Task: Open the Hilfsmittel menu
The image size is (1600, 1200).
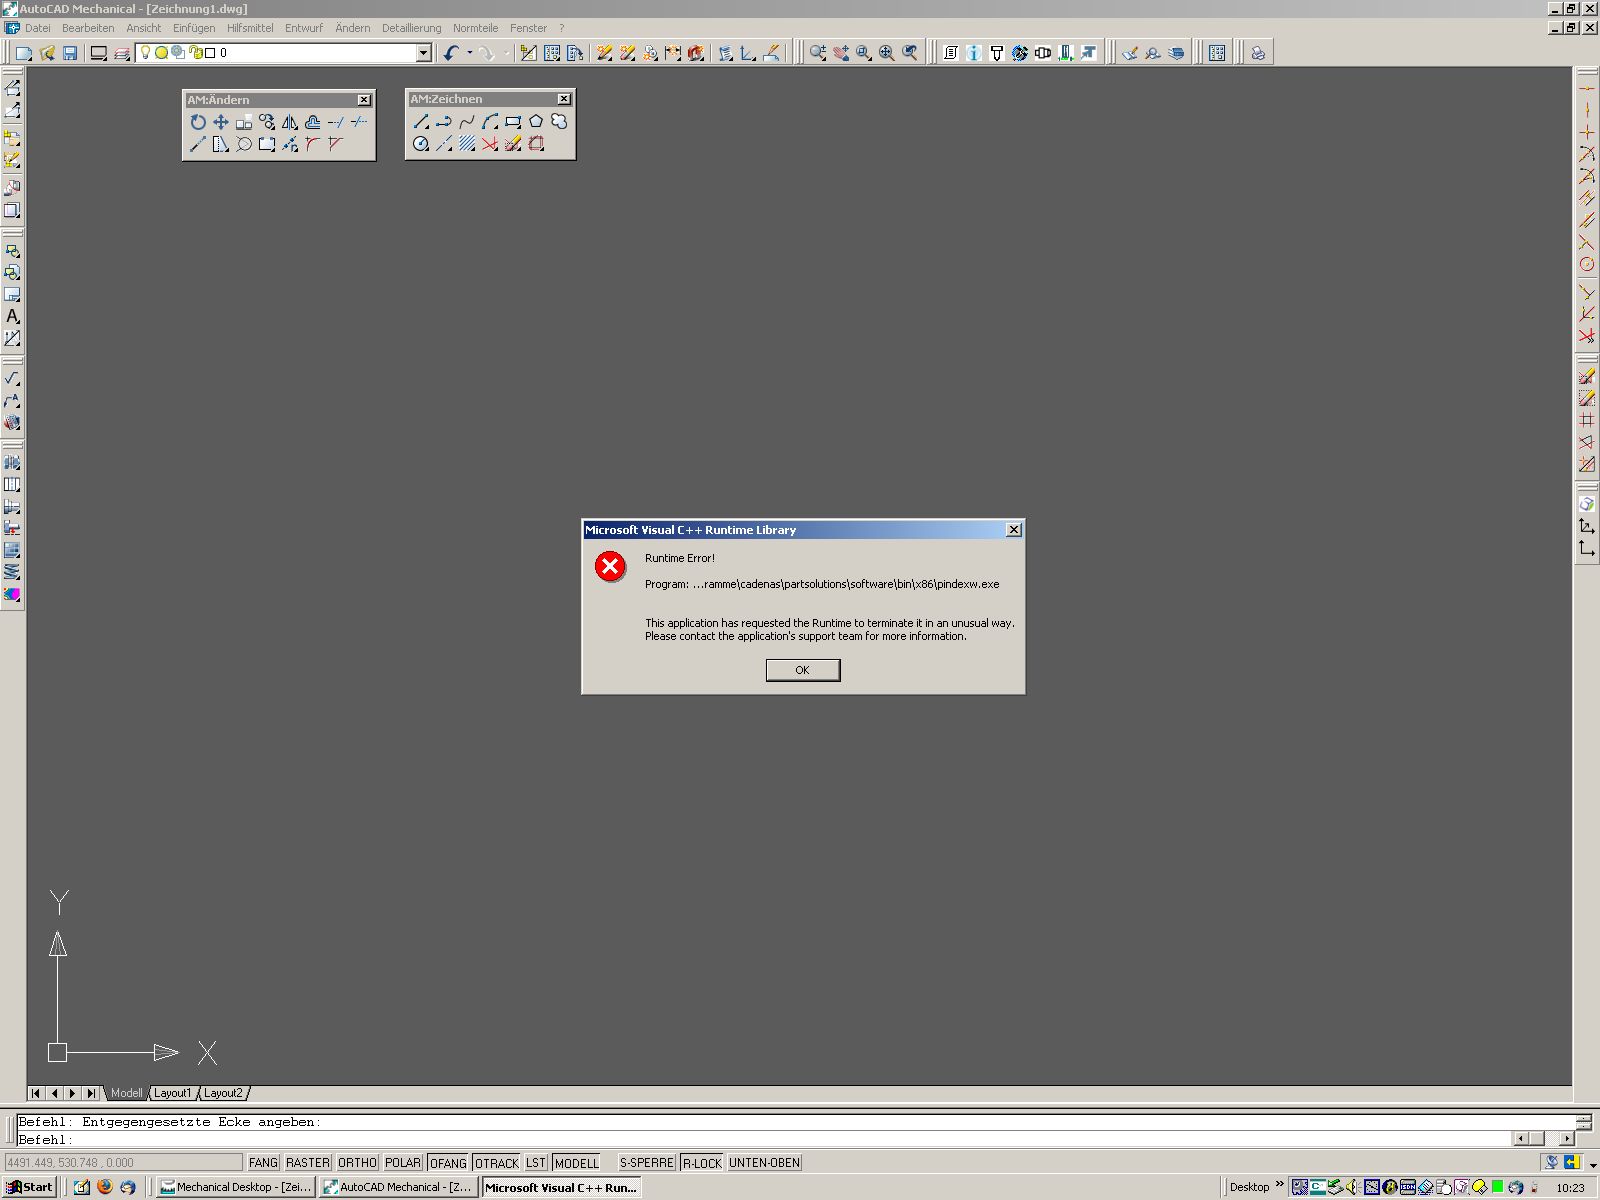Action: (249, 28)
